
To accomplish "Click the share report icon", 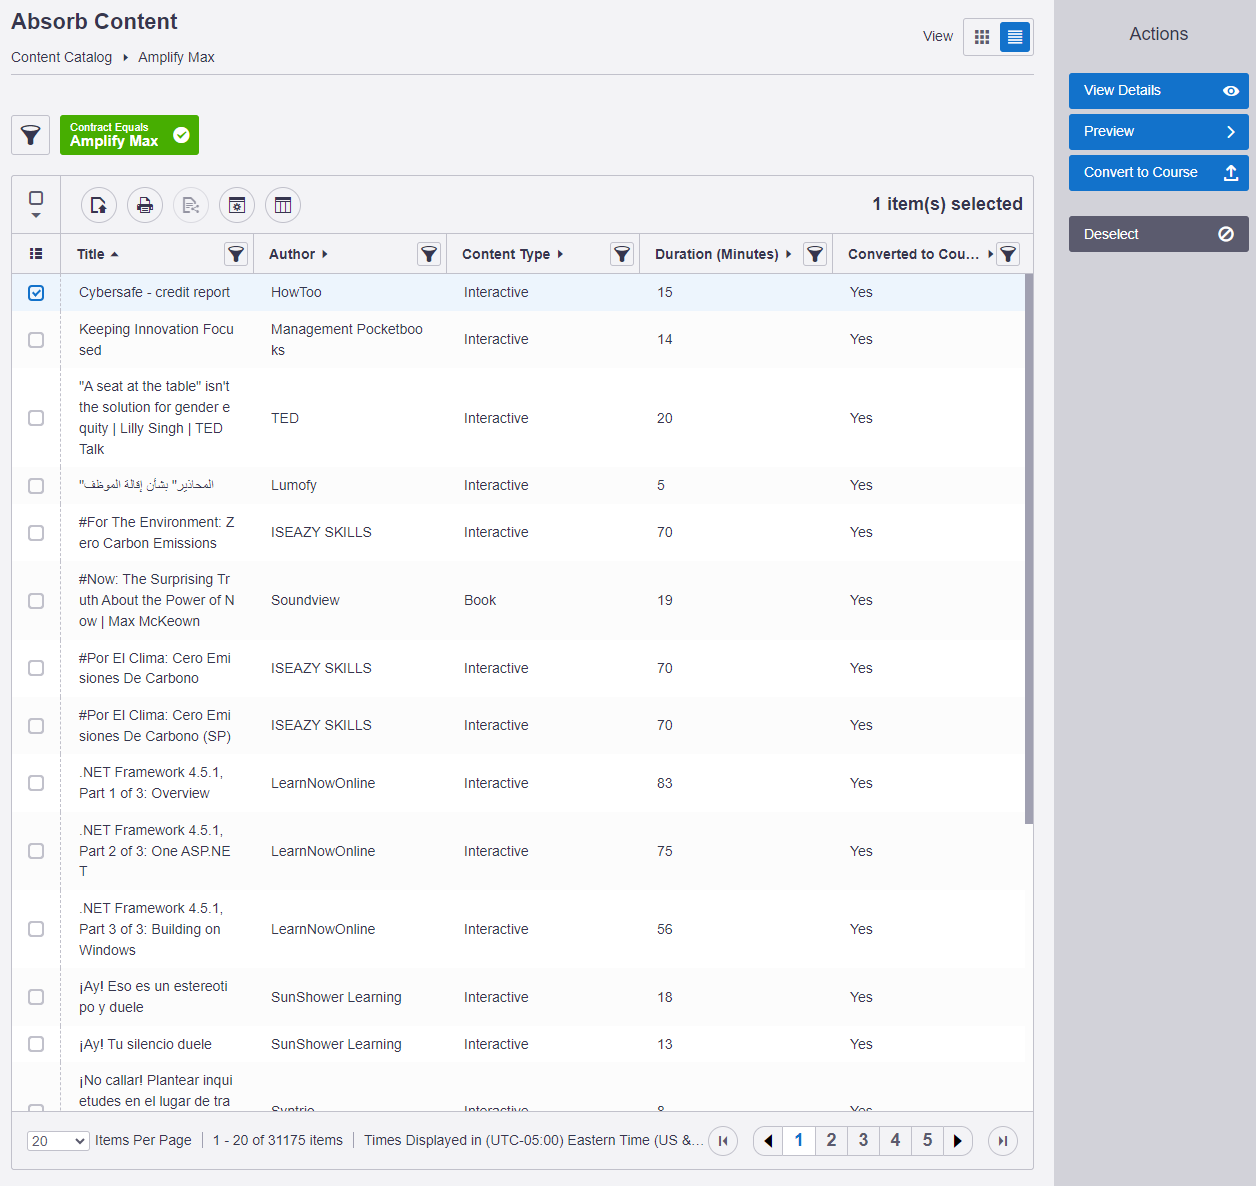I will pyautogui.click(x=191, y=205).
